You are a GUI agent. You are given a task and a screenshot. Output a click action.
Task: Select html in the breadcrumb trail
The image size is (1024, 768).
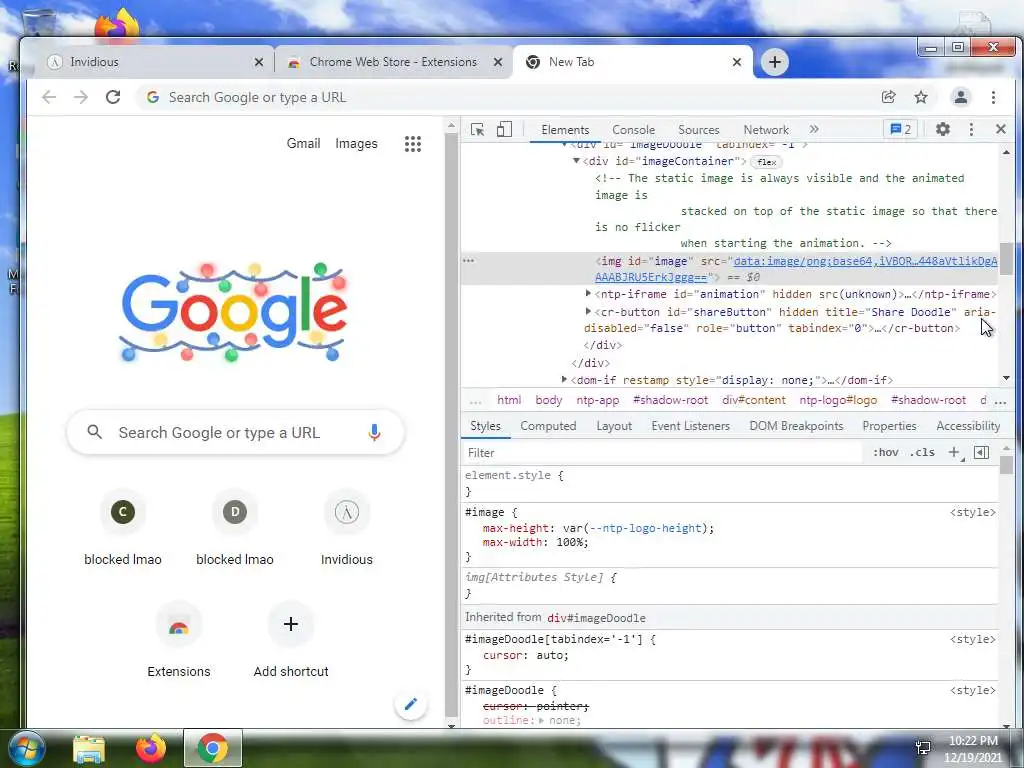pyautogui.click(x=509, y=400)
